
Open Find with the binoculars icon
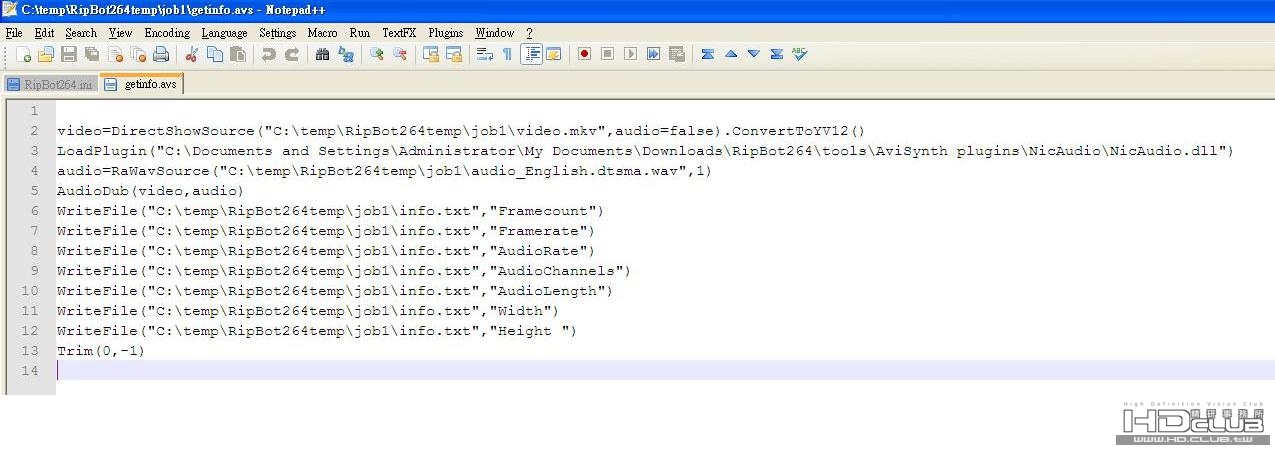(x=323, y=54)
